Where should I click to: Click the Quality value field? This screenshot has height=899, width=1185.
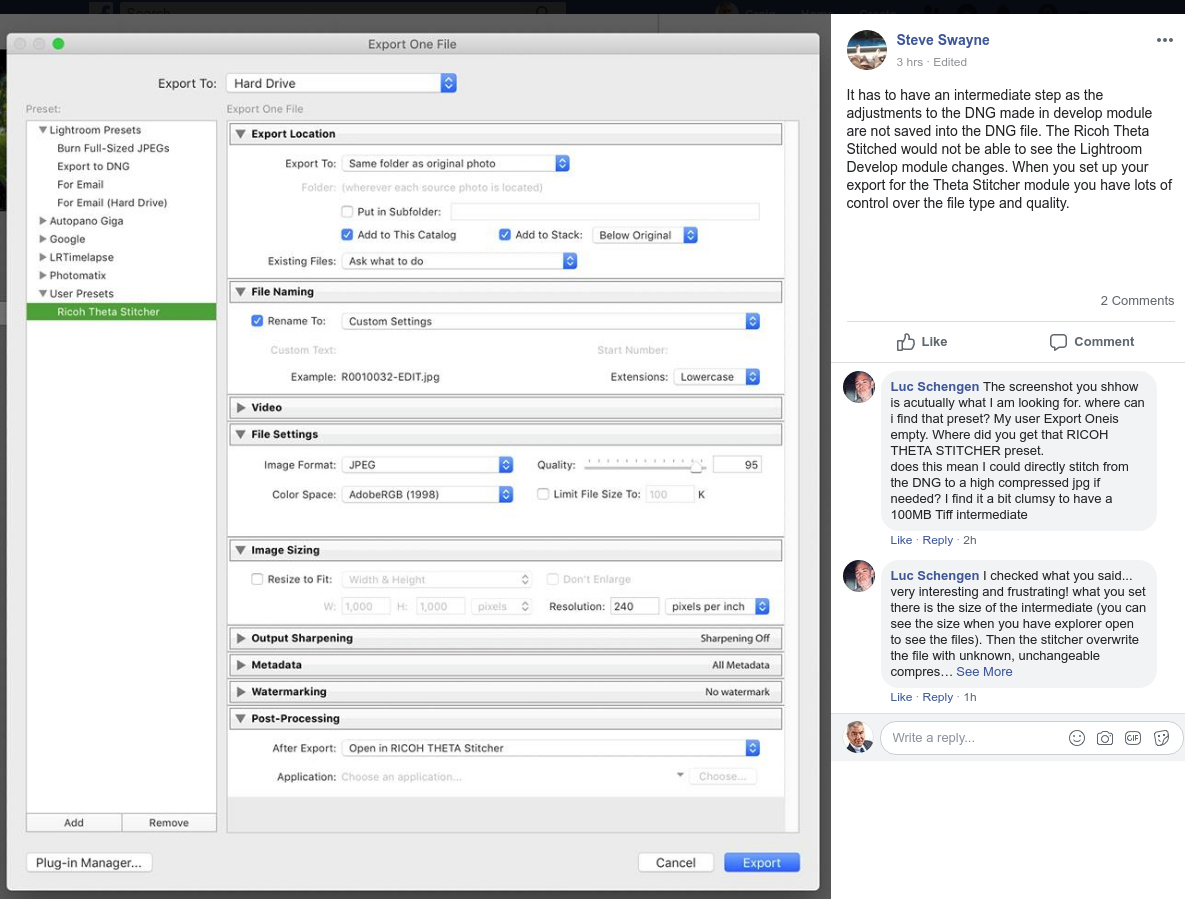tap(737, 465)
